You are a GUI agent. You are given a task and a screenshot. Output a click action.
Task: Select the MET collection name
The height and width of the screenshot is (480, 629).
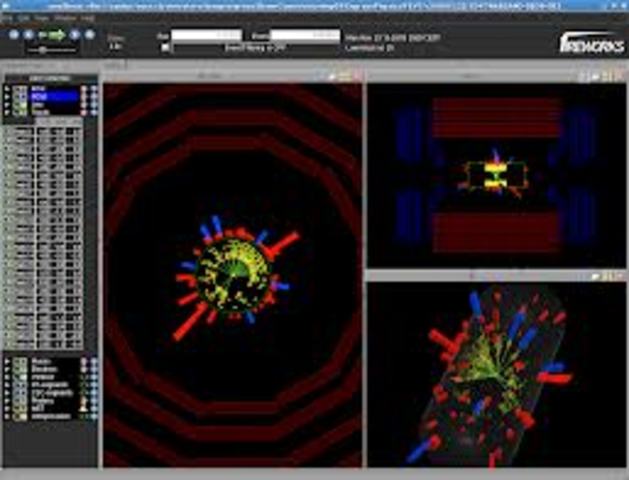[x=38, y=408]
